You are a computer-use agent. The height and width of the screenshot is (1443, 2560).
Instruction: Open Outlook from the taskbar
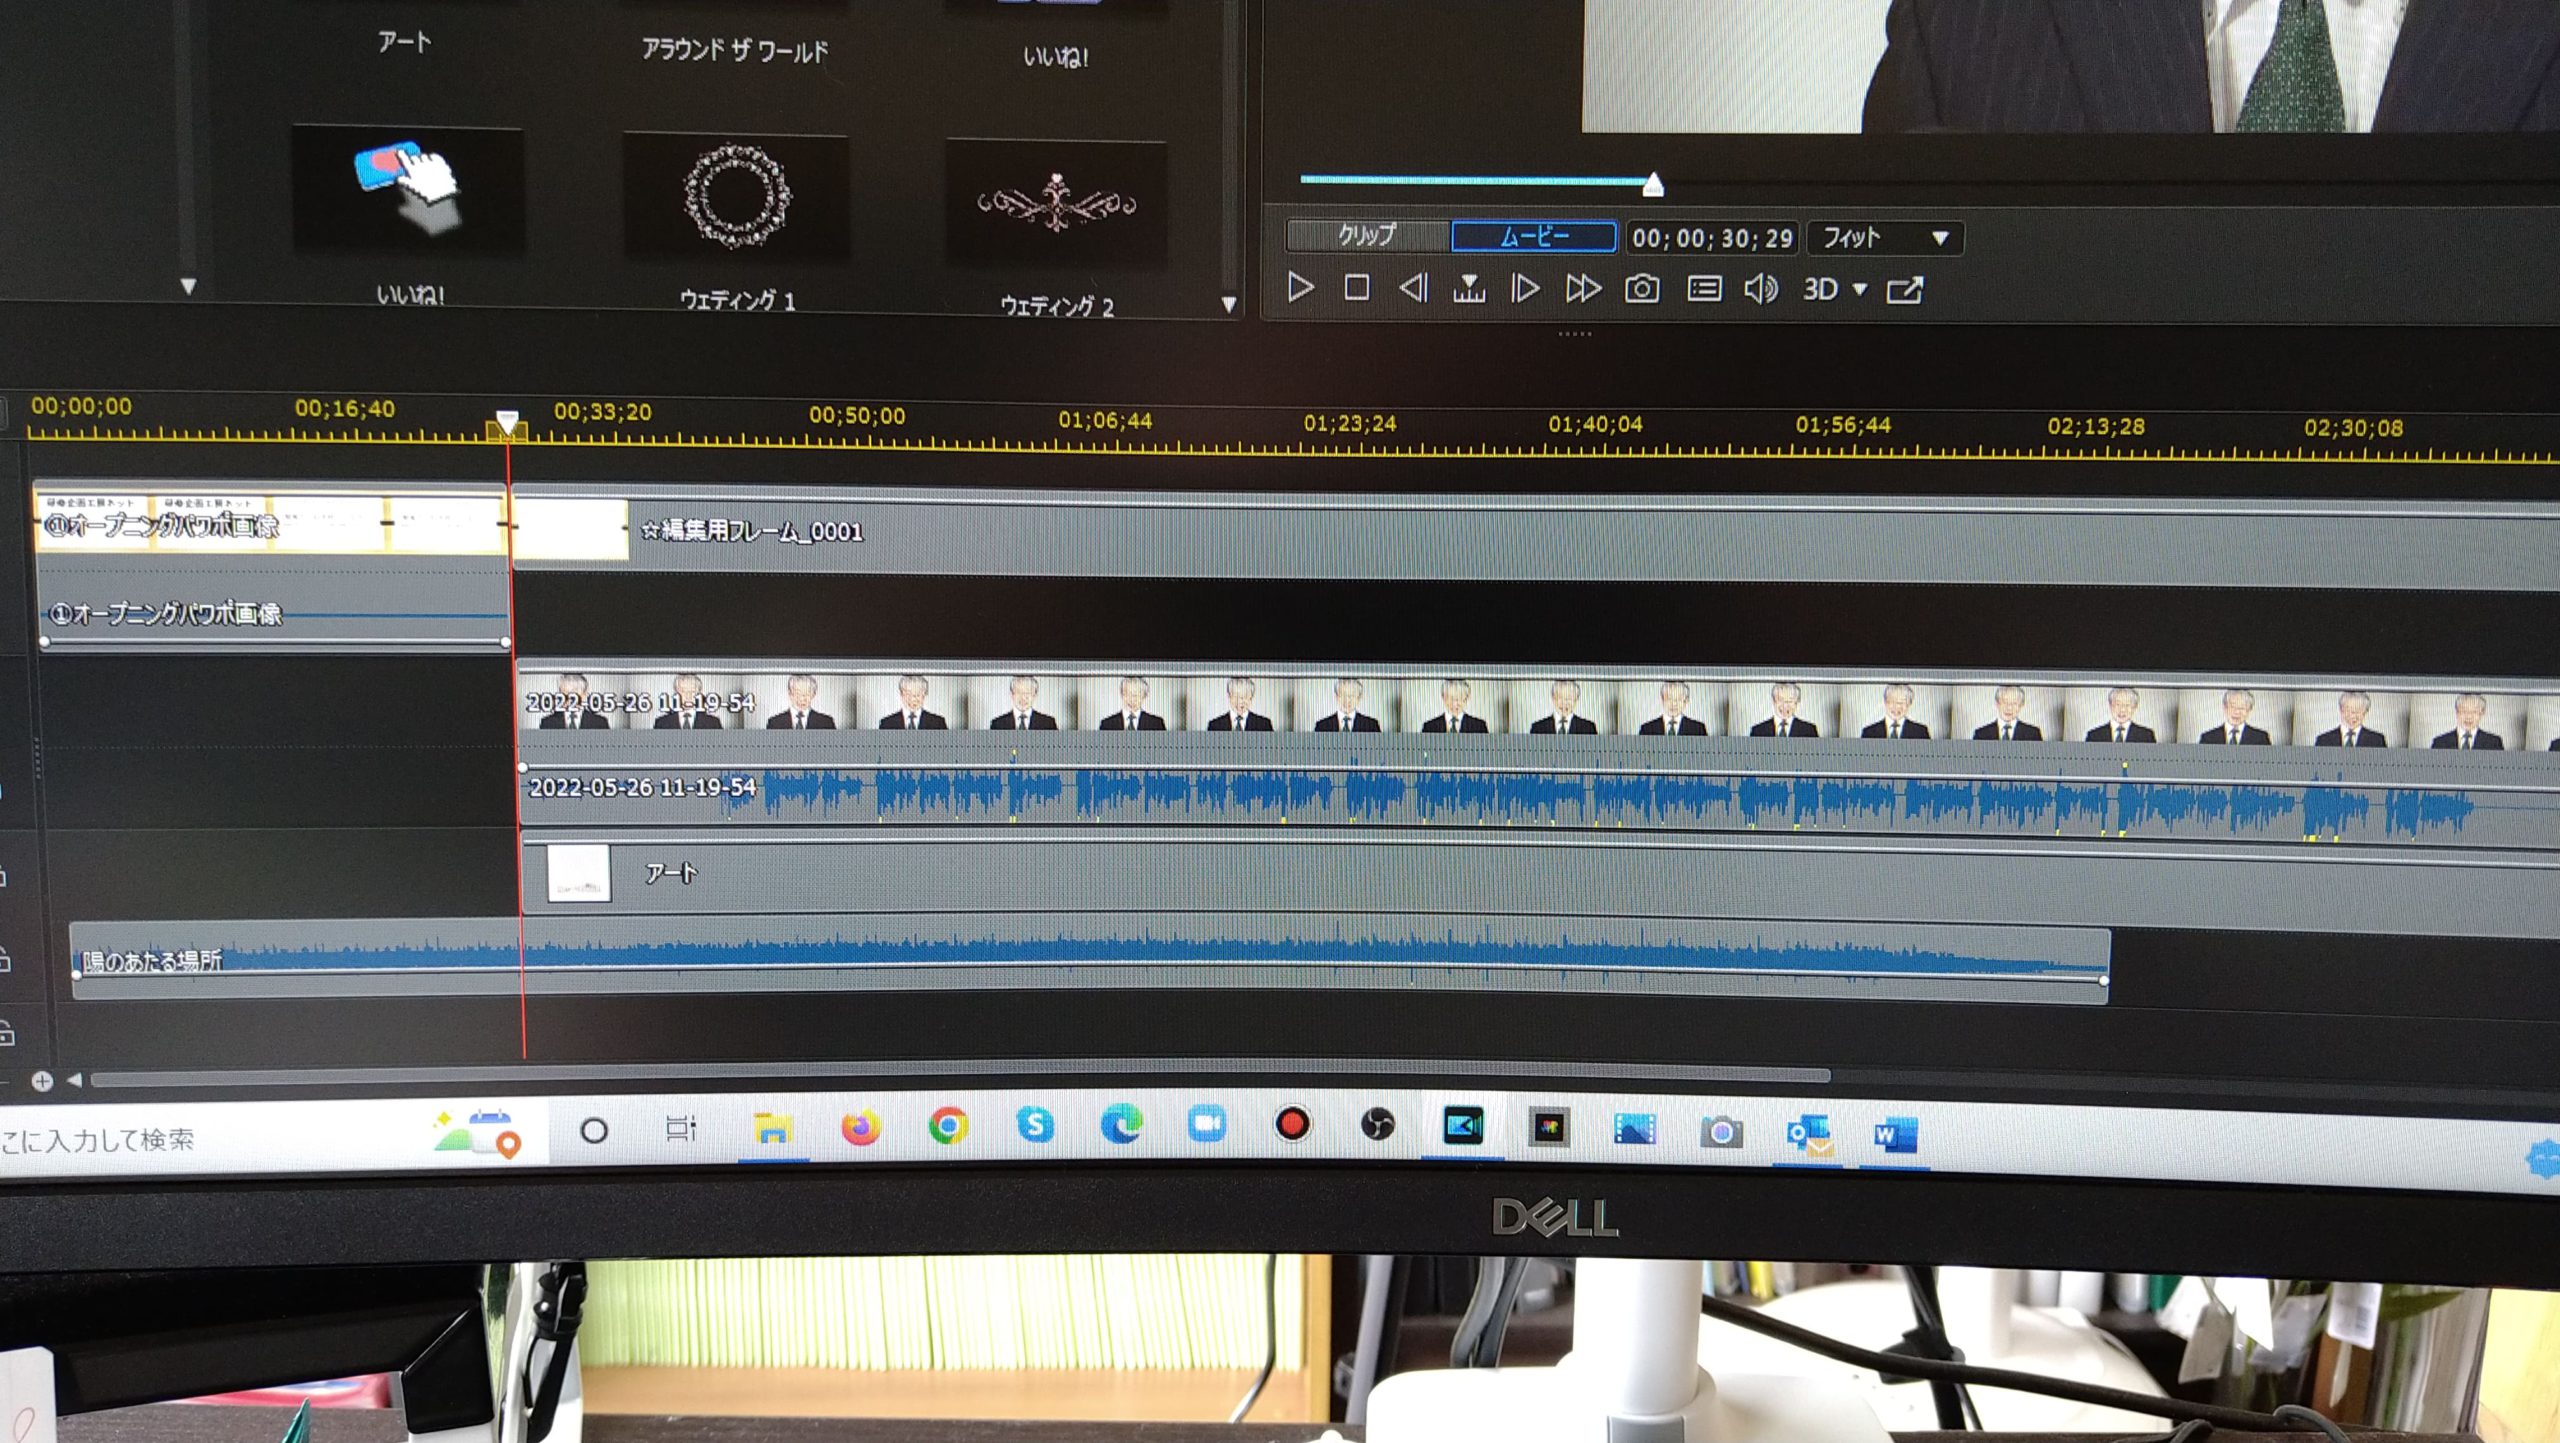(1809, 1135)
